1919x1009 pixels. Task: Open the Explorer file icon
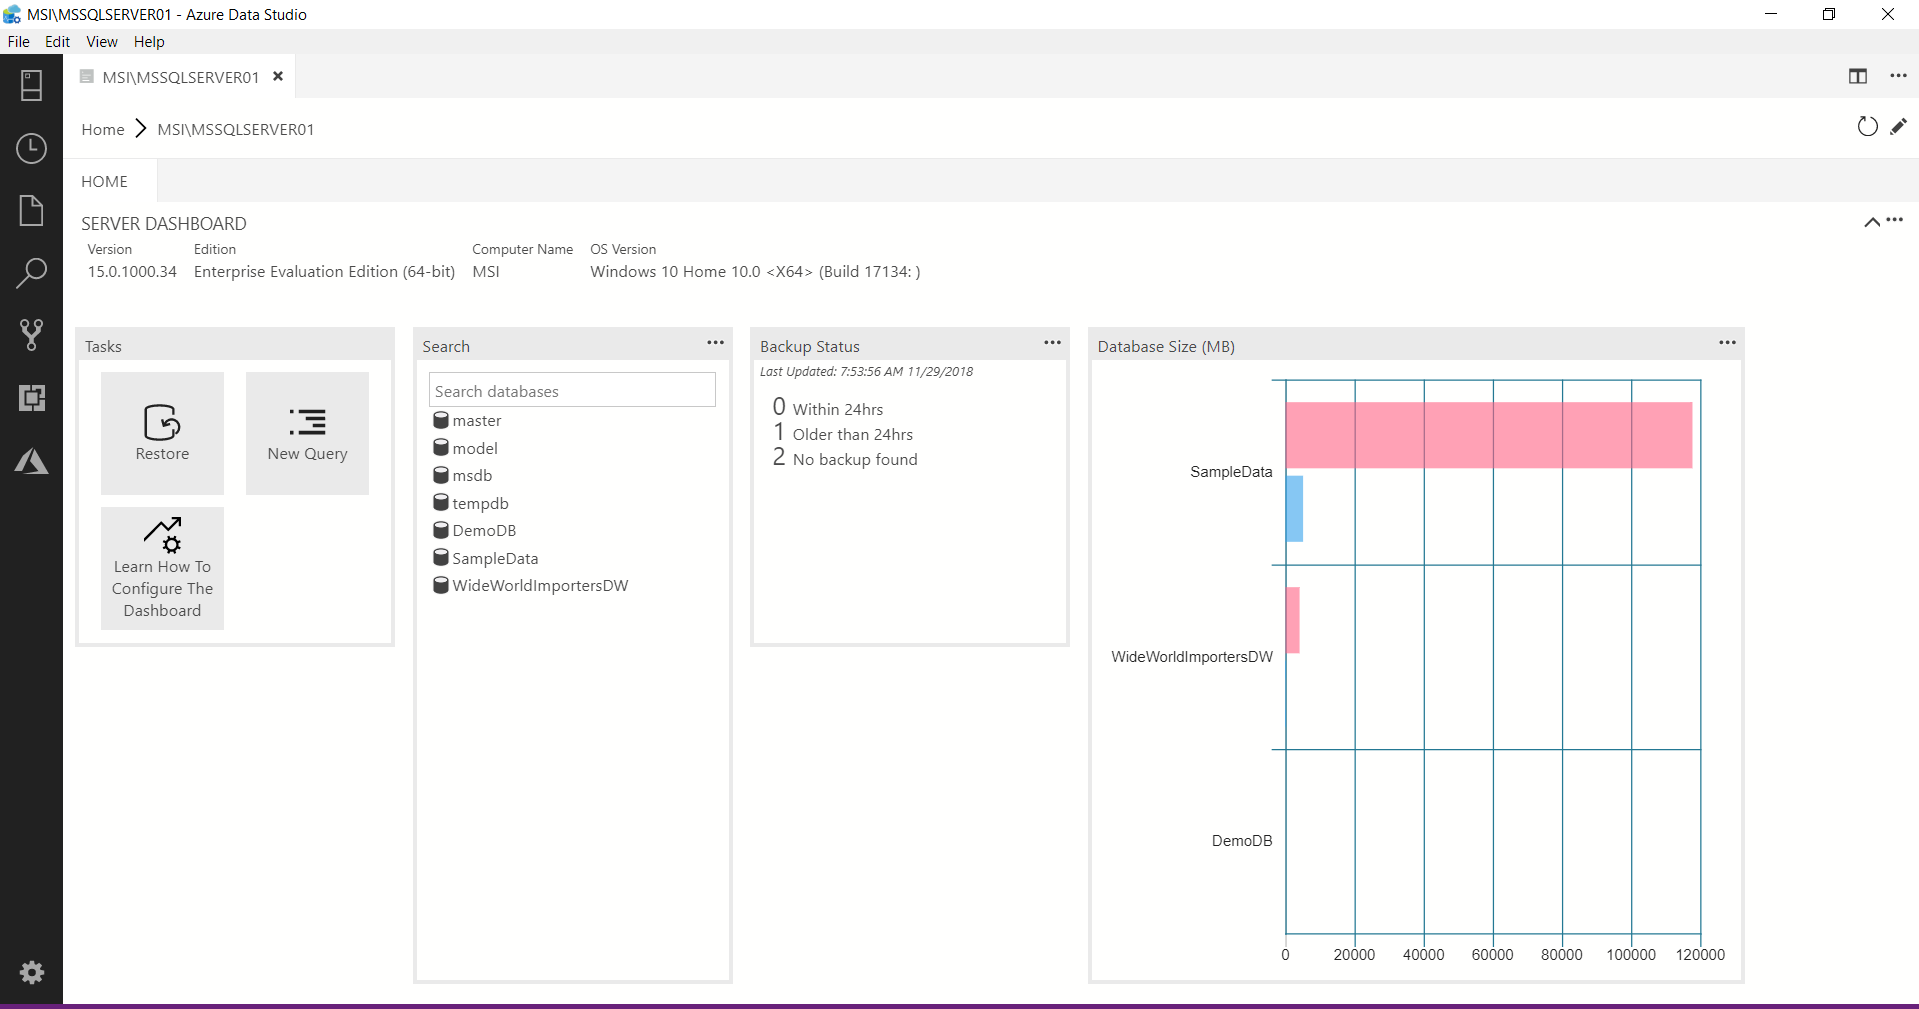(x=31, y=211)
